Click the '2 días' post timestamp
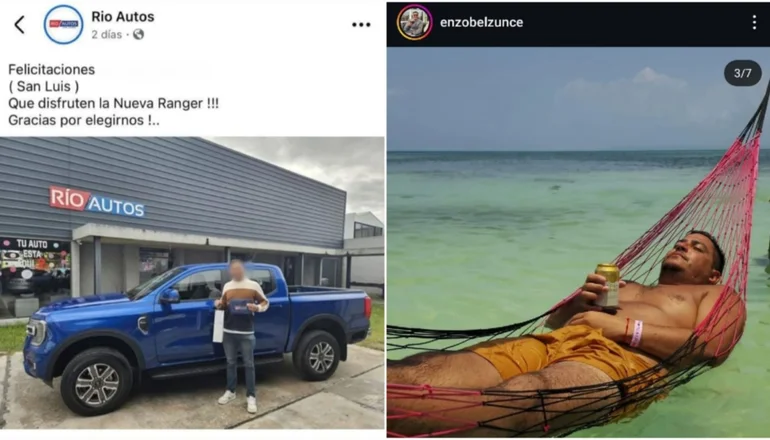770x440 pixels. [107, 34]
